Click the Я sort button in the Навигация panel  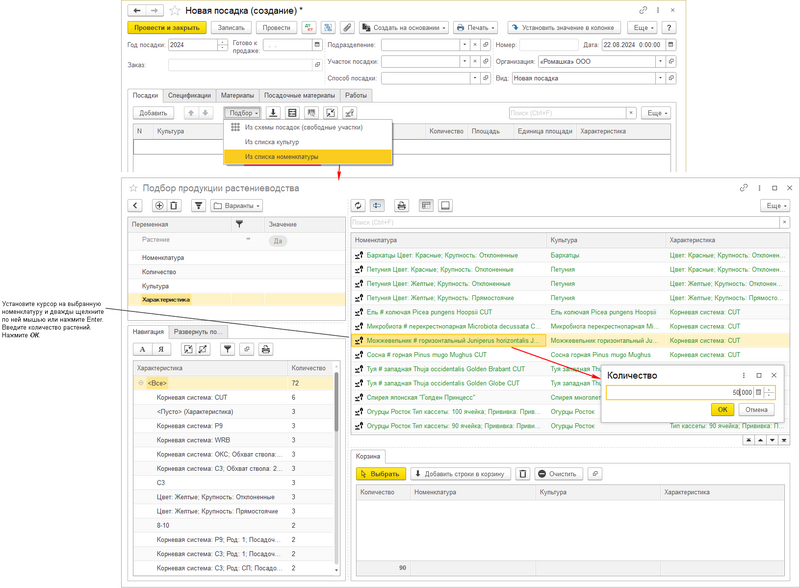160,349
